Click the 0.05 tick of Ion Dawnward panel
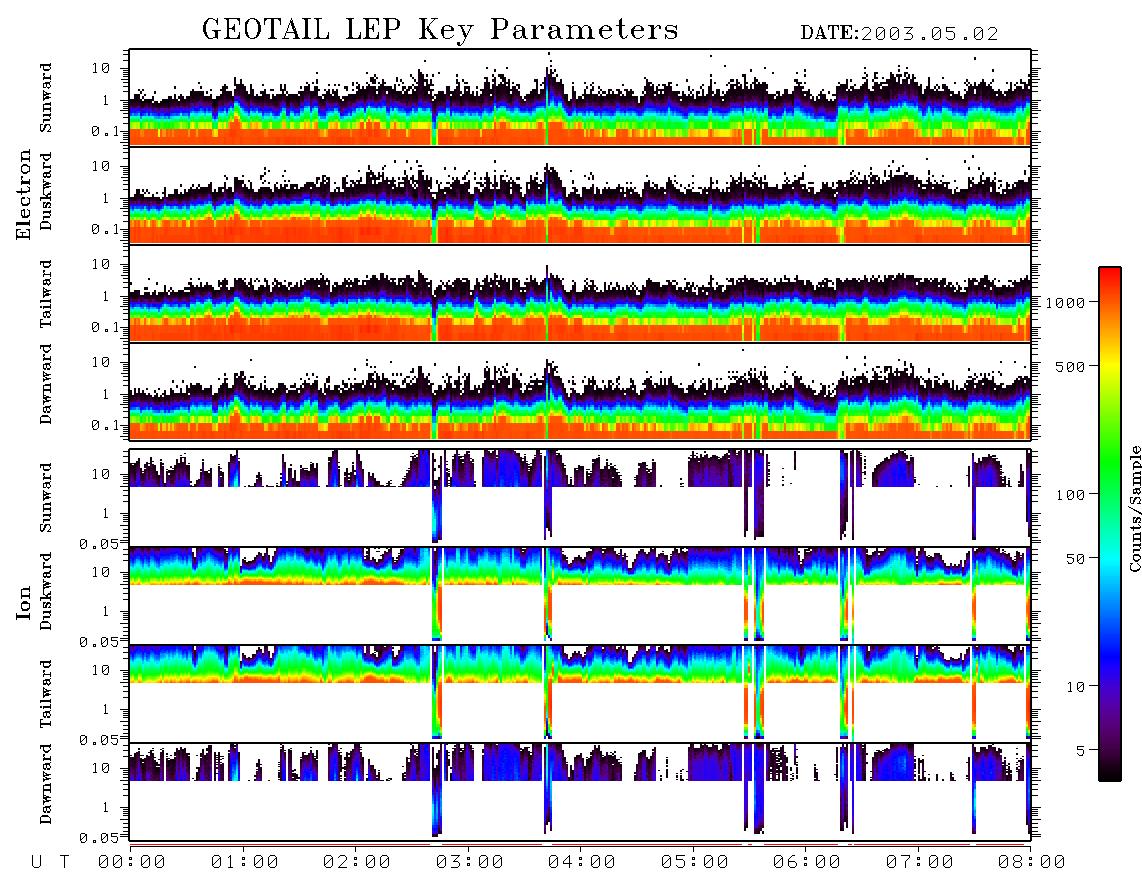Screen dimensions: 1142x880 coord(98,838)
